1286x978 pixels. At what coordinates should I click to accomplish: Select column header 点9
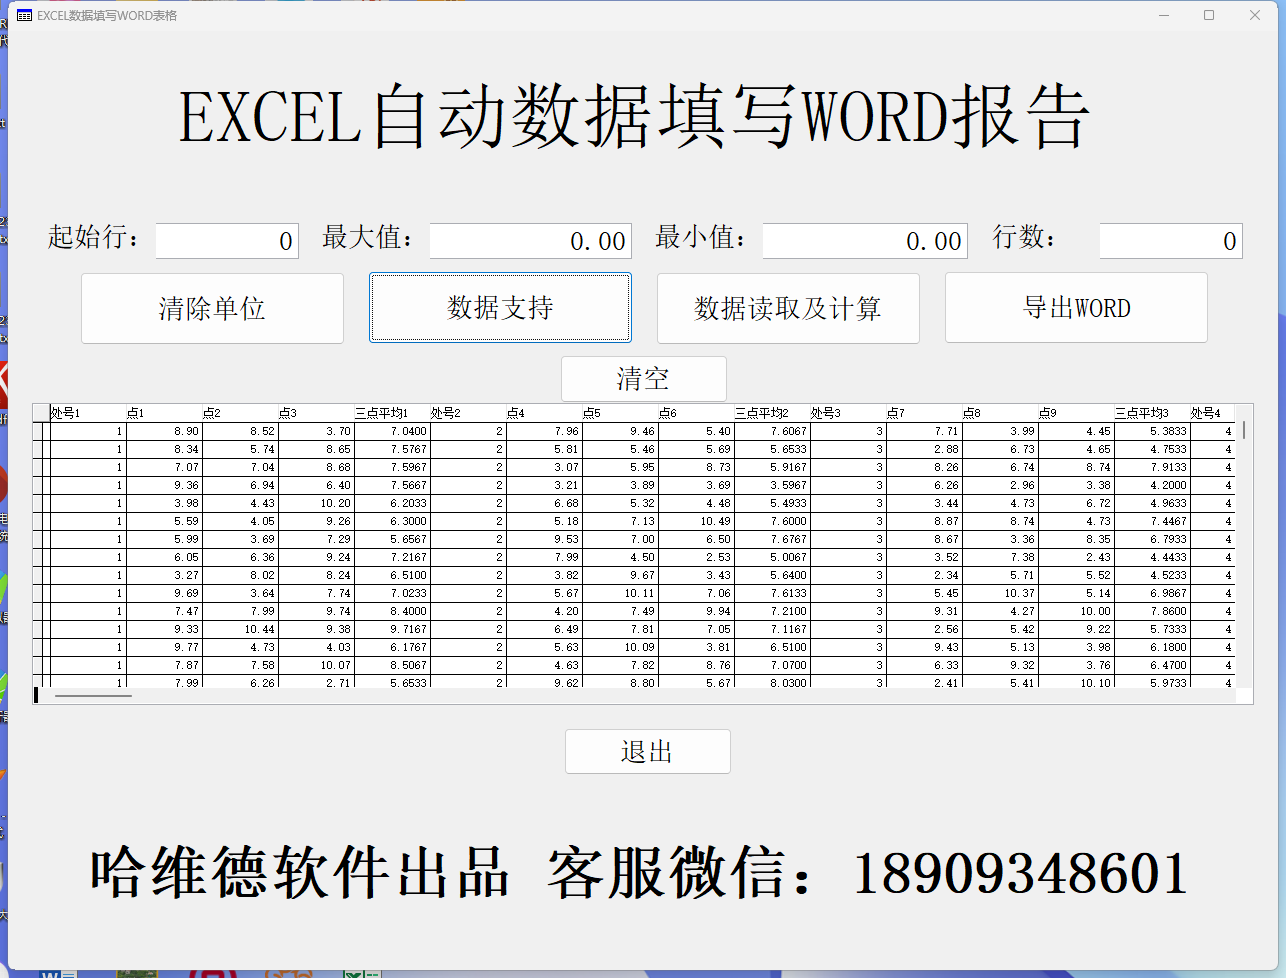[x=1076, y=413]
